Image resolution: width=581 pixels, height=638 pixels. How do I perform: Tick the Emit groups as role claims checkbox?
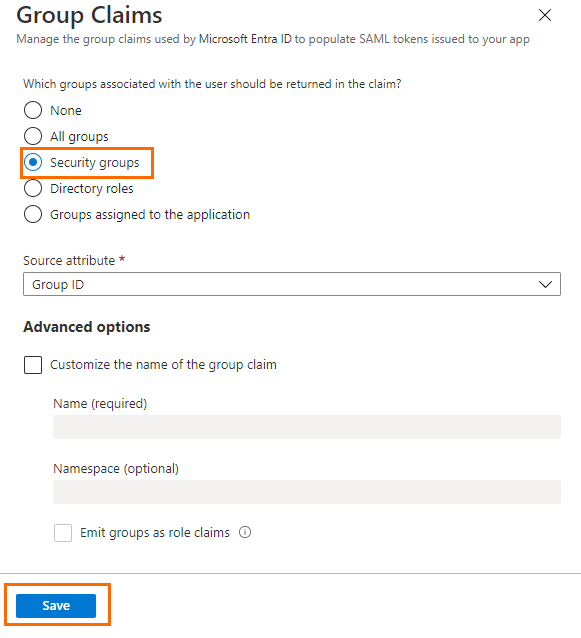pos(63,533)
